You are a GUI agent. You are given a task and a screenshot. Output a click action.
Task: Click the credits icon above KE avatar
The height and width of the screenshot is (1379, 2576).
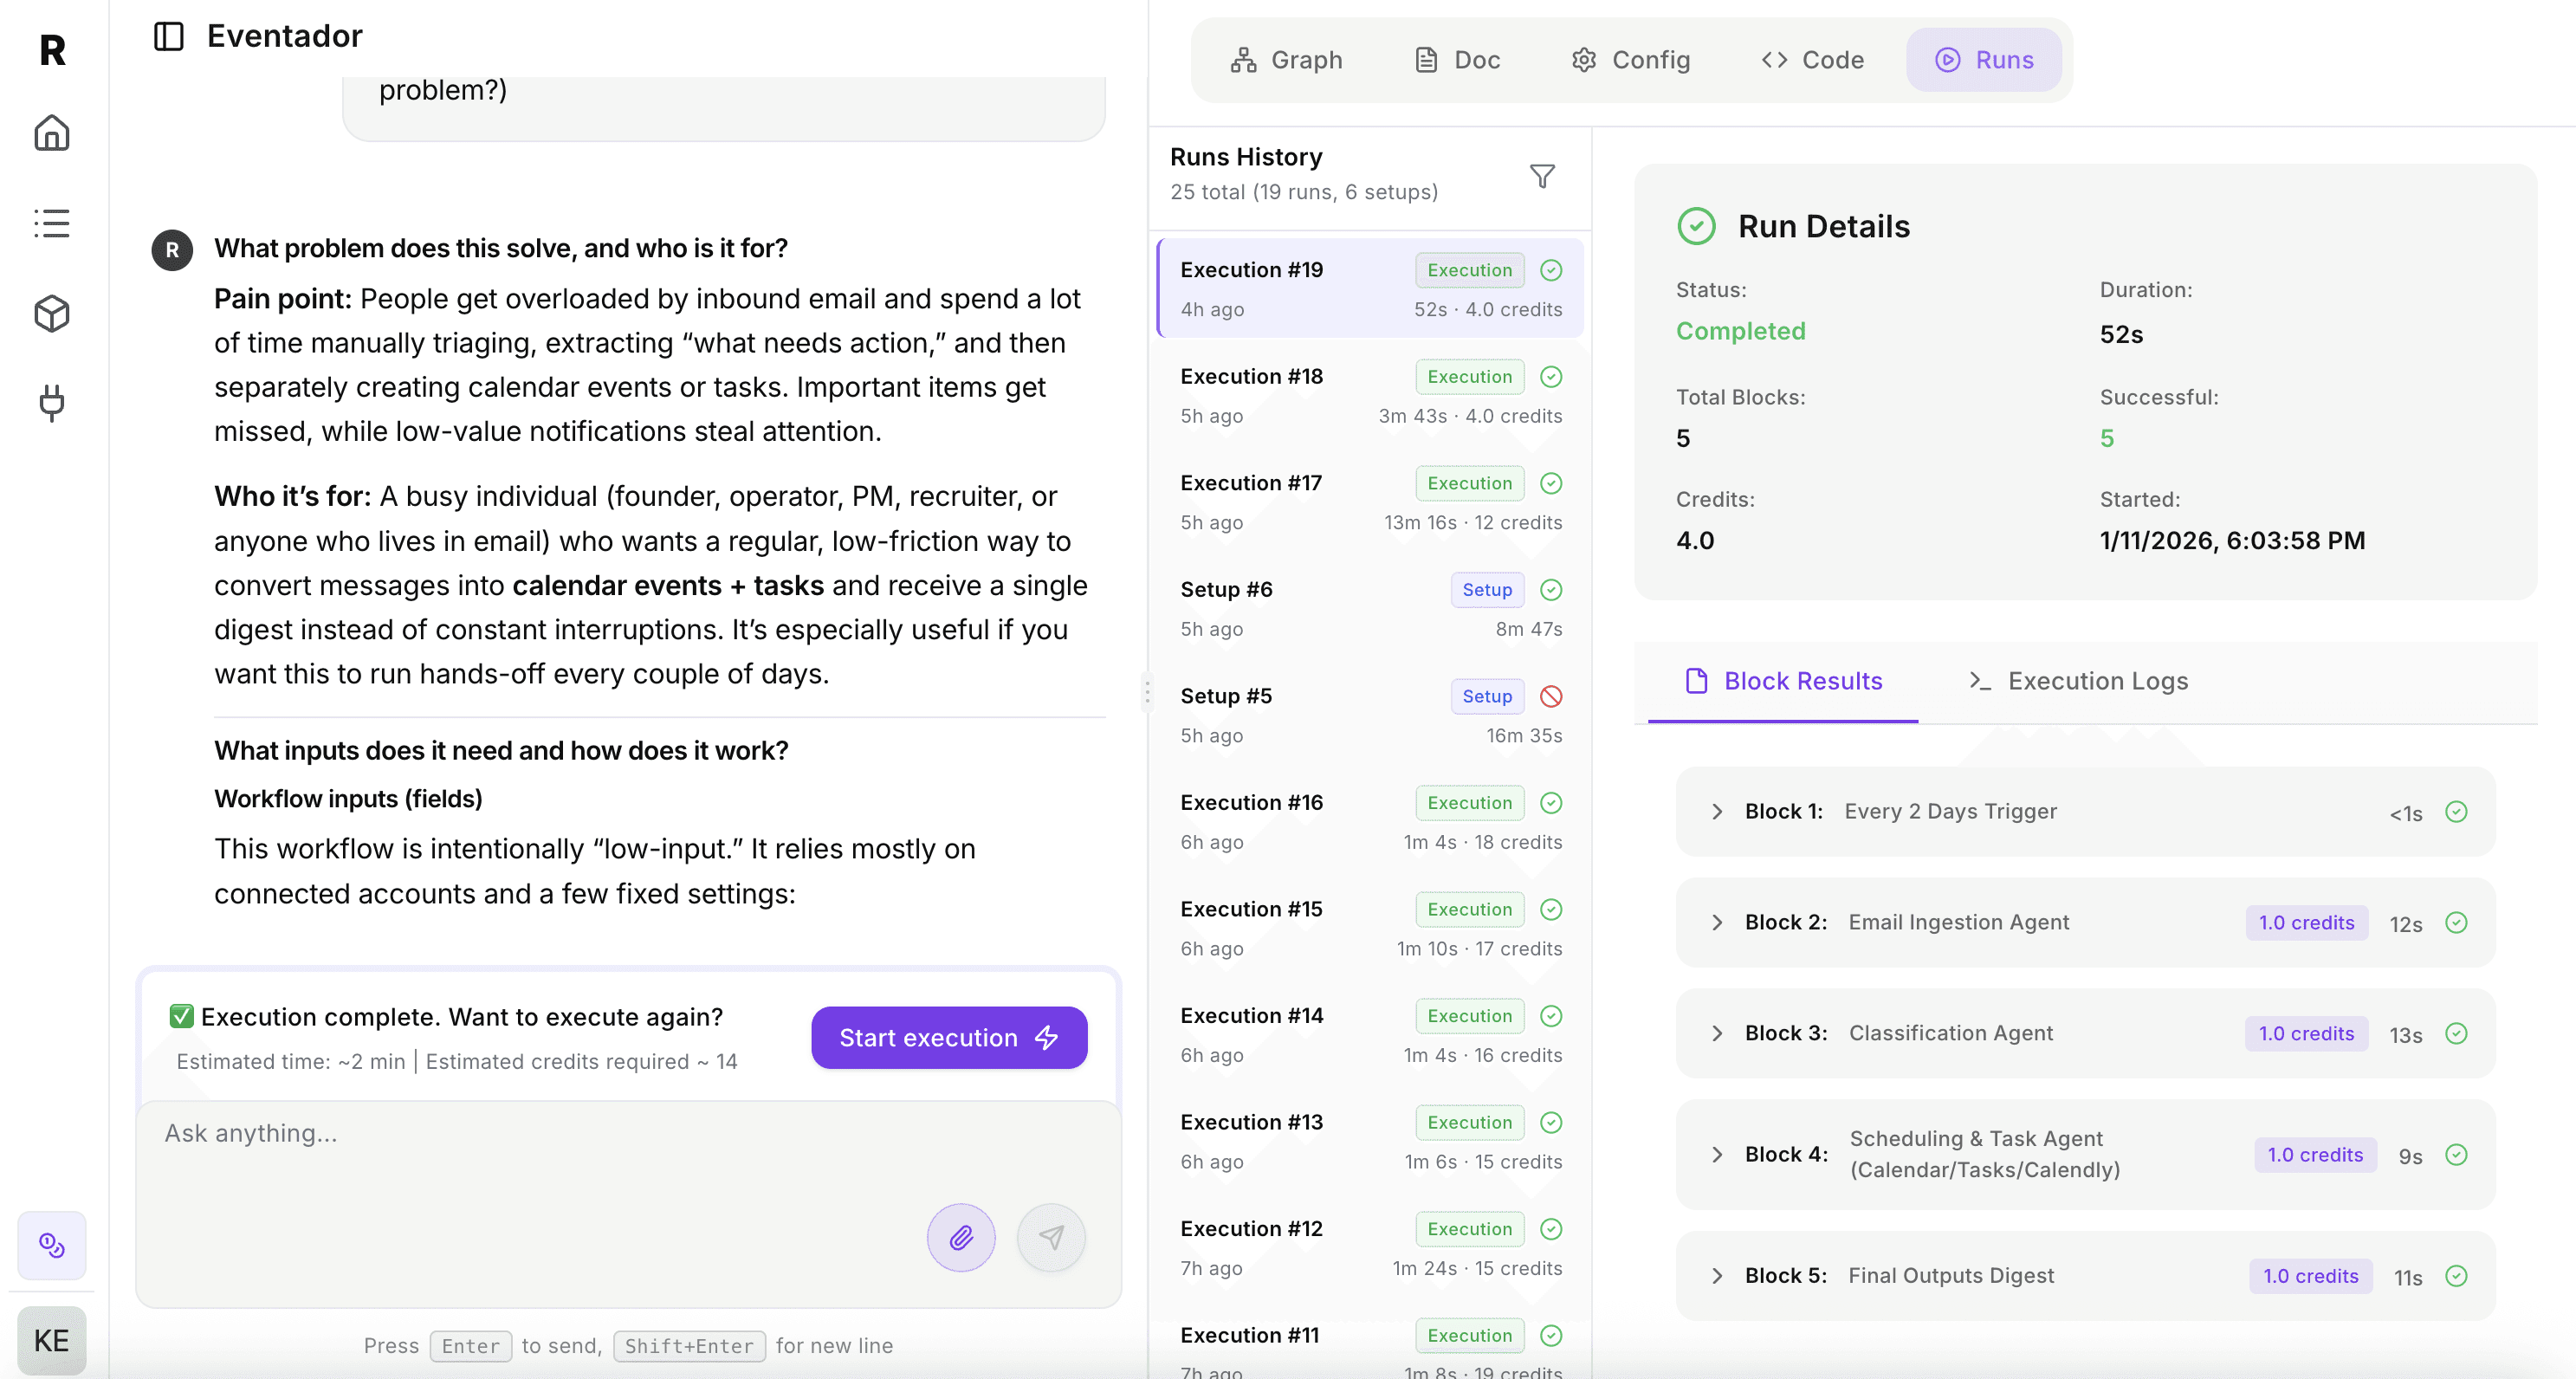pyautogui.click(x=52, y=1245)
